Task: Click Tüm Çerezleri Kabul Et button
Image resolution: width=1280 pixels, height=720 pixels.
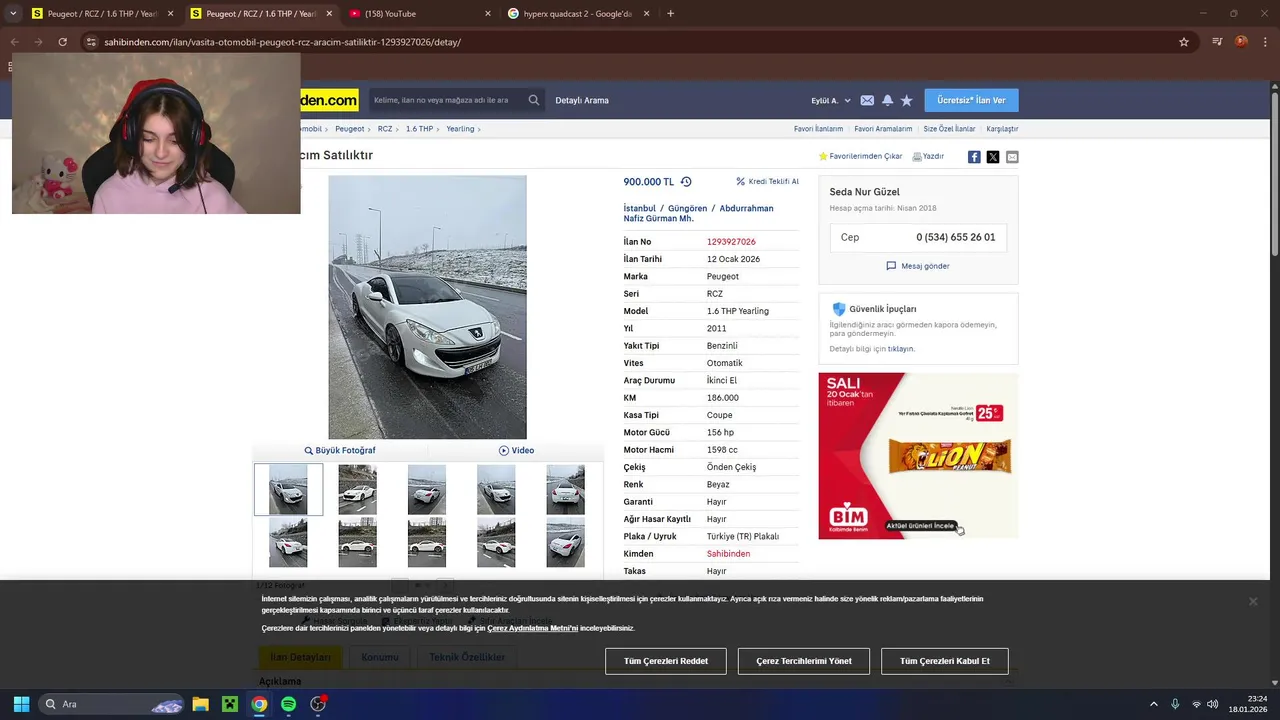Action: coord(945,661)
